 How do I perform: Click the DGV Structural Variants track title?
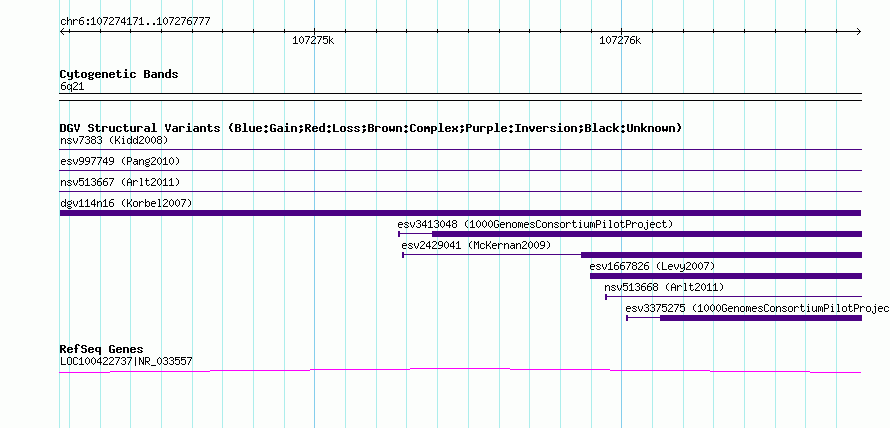(371, 128)
